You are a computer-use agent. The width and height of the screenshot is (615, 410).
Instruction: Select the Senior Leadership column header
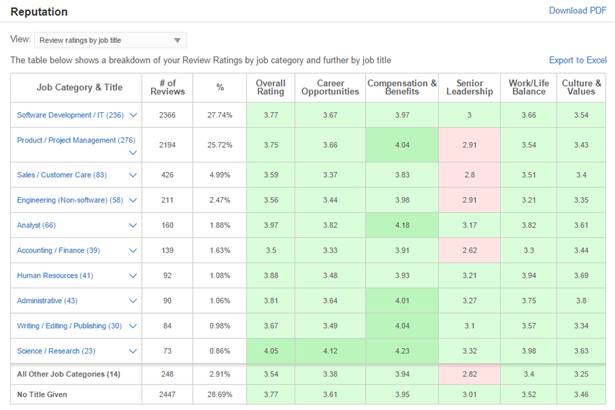[x=469, y=87]
